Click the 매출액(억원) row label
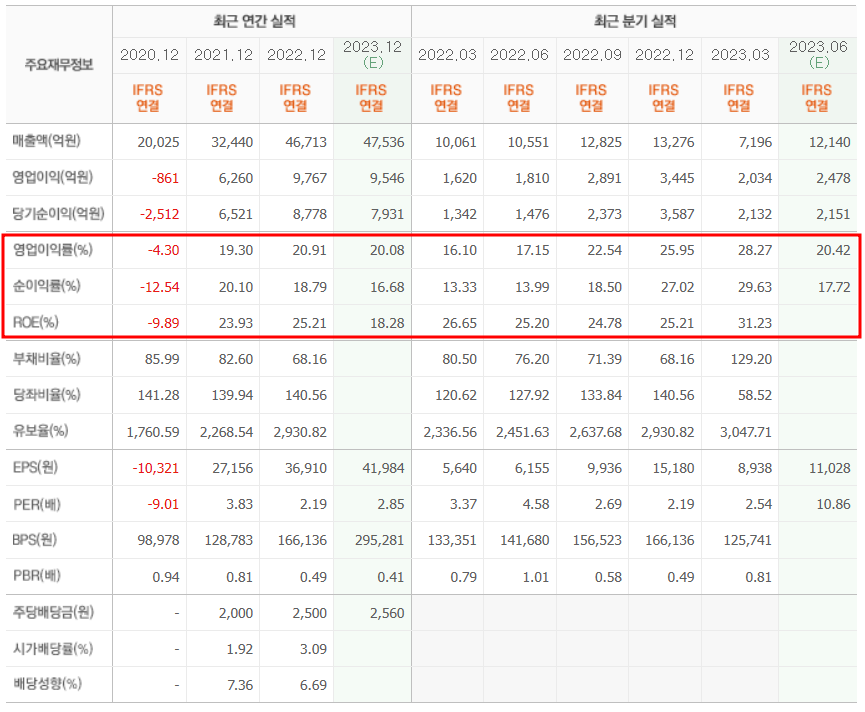865x712 pixels. [x=47, y=141]
